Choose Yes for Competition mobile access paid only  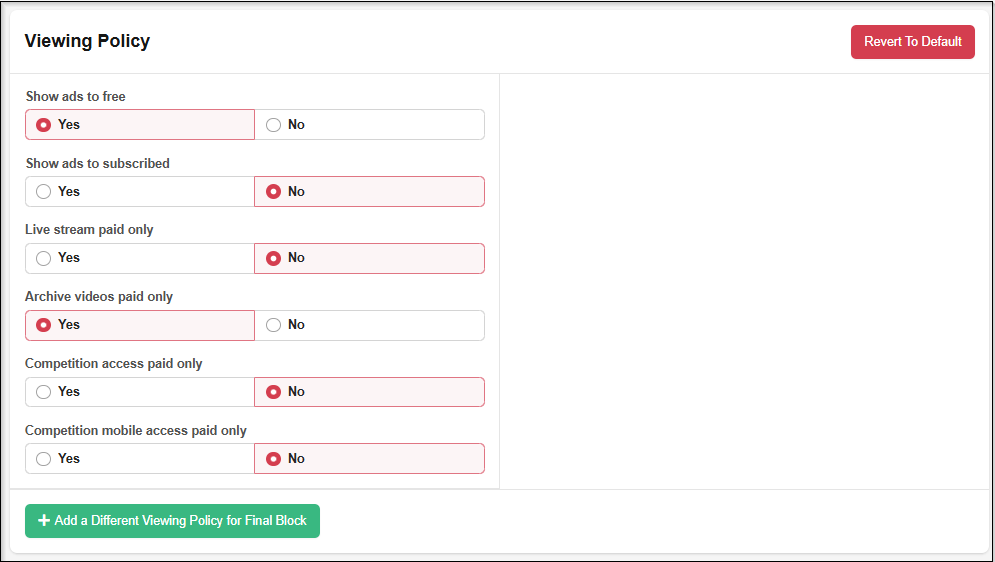[44, 459]
